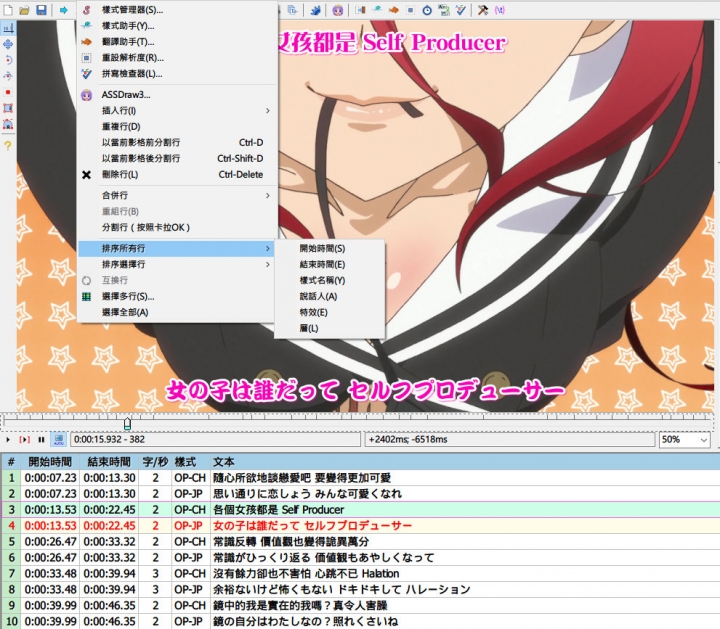Select 以當前影格前分割行 menu item
This screenshot has width=720, height=629.
click(178, 143)
